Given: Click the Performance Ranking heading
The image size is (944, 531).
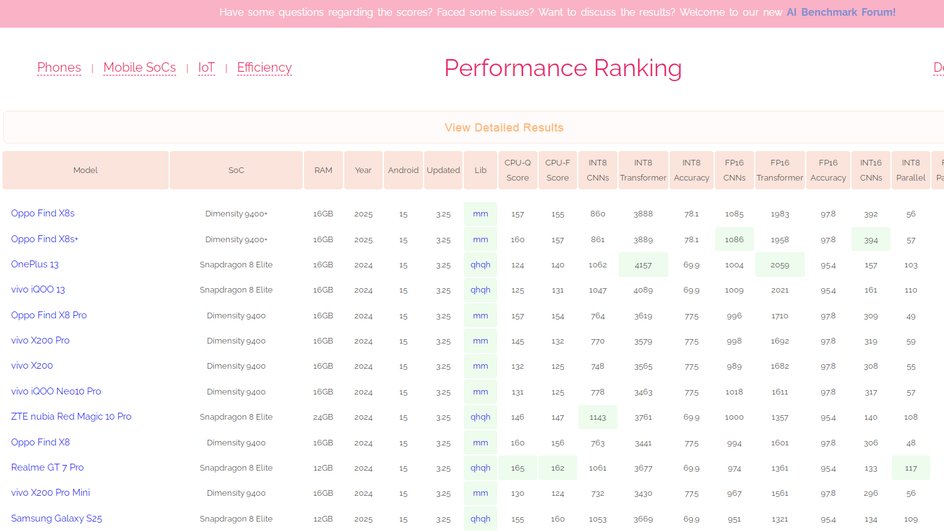Looking at the screenshot, I should tap(563, 68).
